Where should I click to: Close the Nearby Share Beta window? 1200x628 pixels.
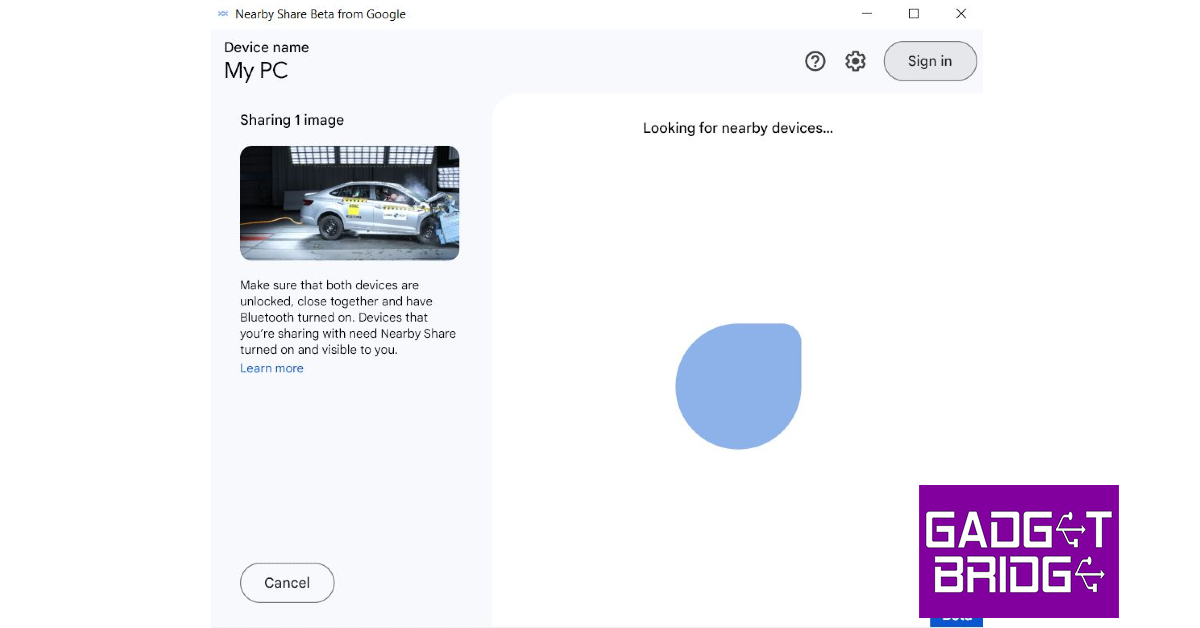point(960,14)
